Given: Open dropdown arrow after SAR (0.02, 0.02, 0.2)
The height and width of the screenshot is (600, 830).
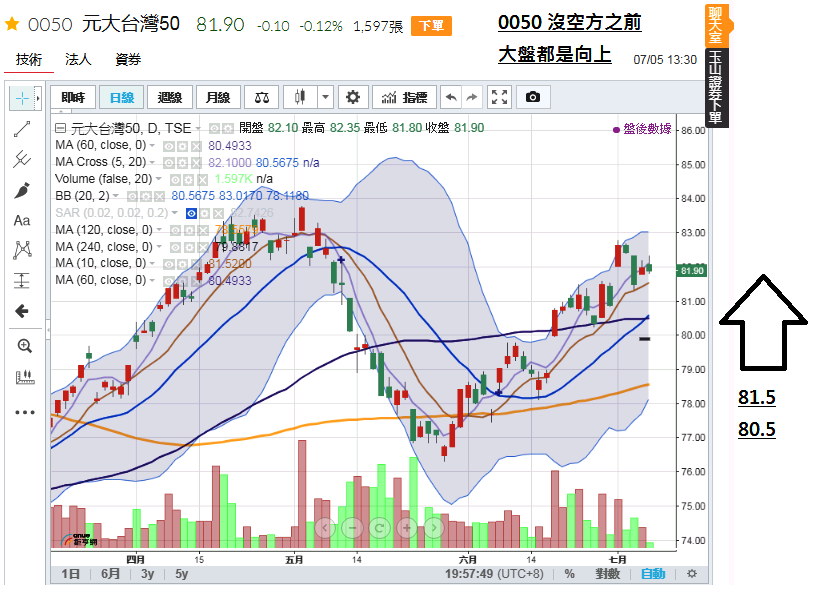Looking at the screenshot, I should point(175,213).
